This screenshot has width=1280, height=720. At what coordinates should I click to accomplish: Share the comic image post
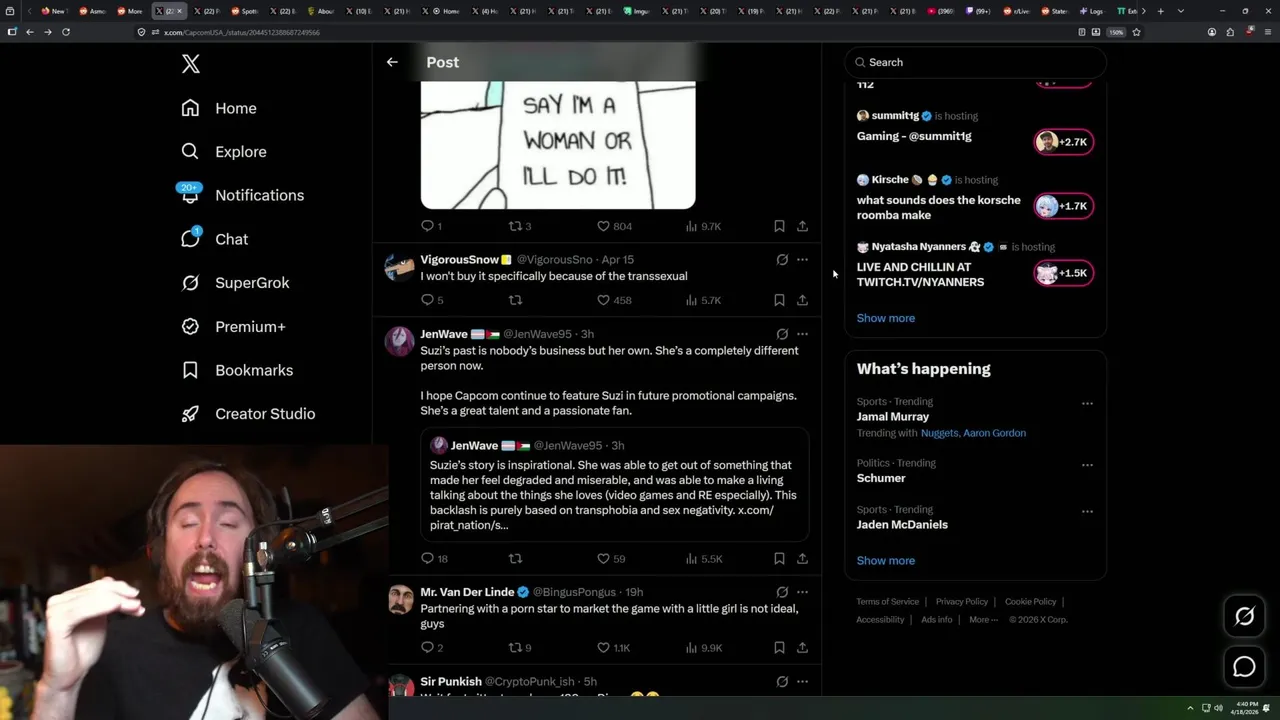click(x=802, y=226)
